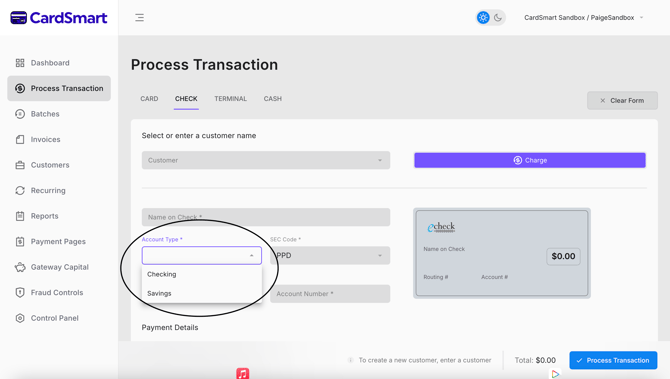The height and width of the screenshot is (379, 670).
Task: Switch to dark mode moon icon
Action: [498, 18]
